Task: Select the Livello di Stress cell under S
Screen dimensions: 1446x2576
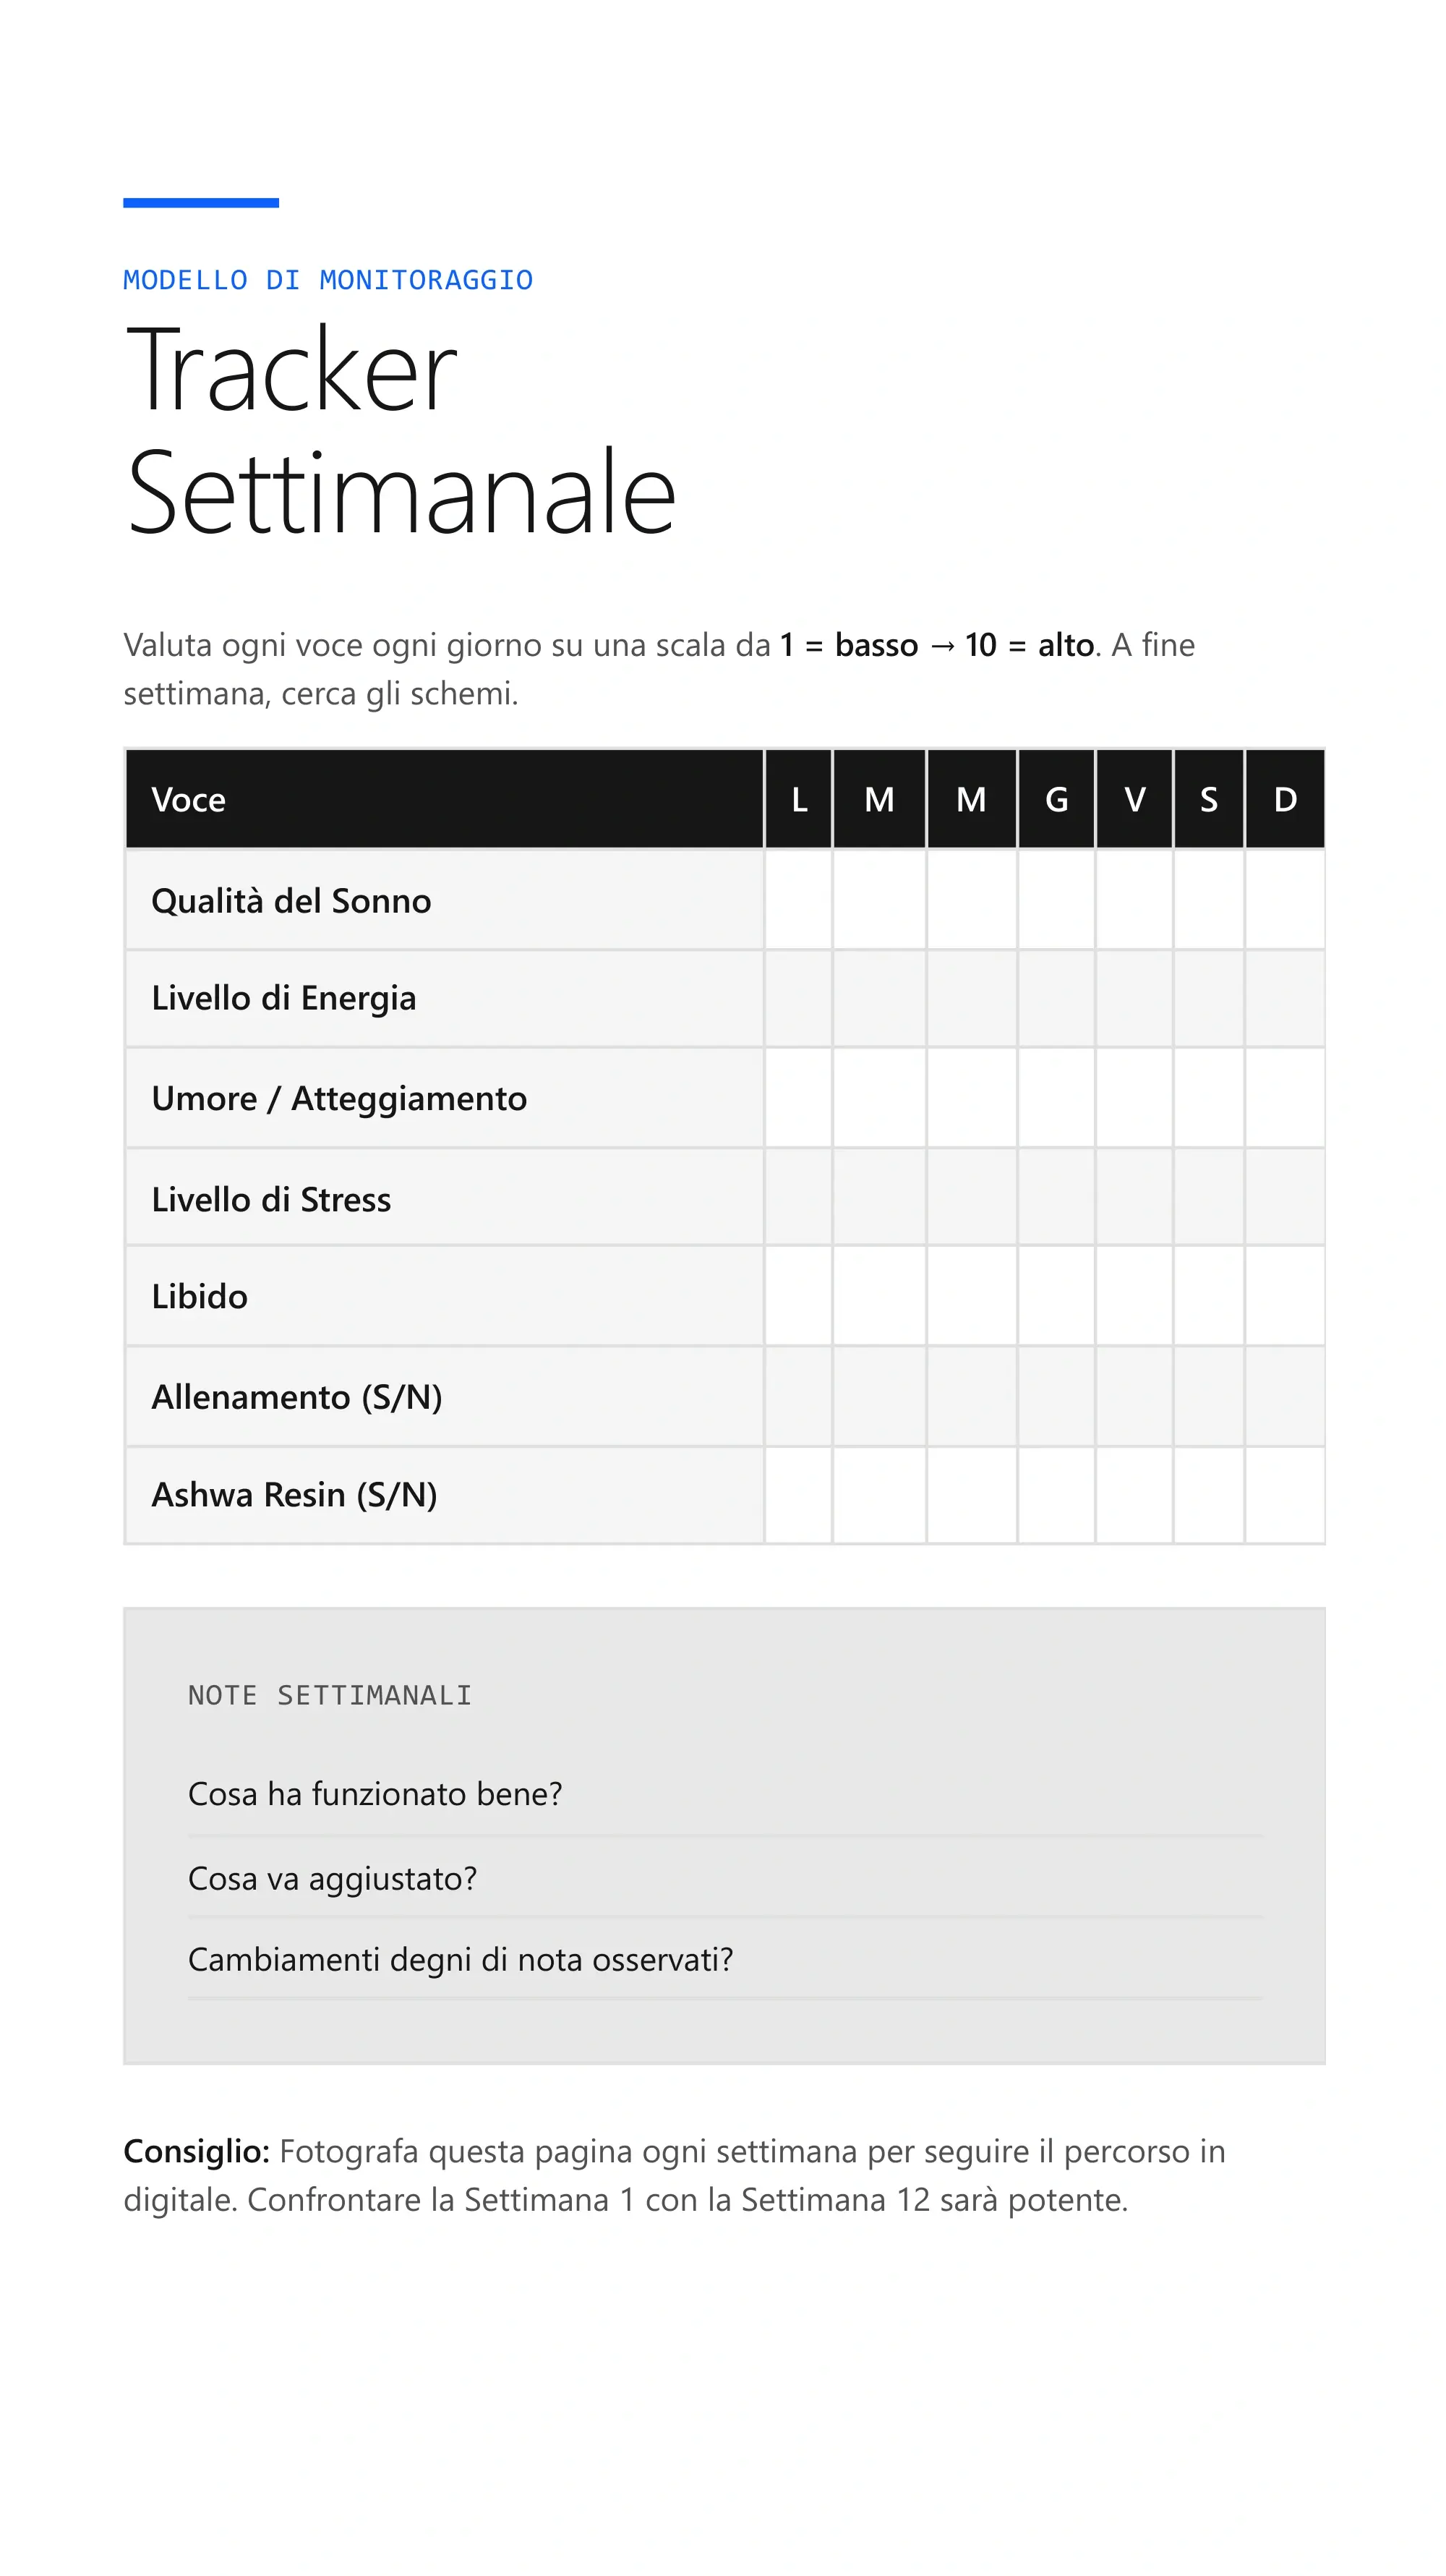Action: coord(1208,1197)
